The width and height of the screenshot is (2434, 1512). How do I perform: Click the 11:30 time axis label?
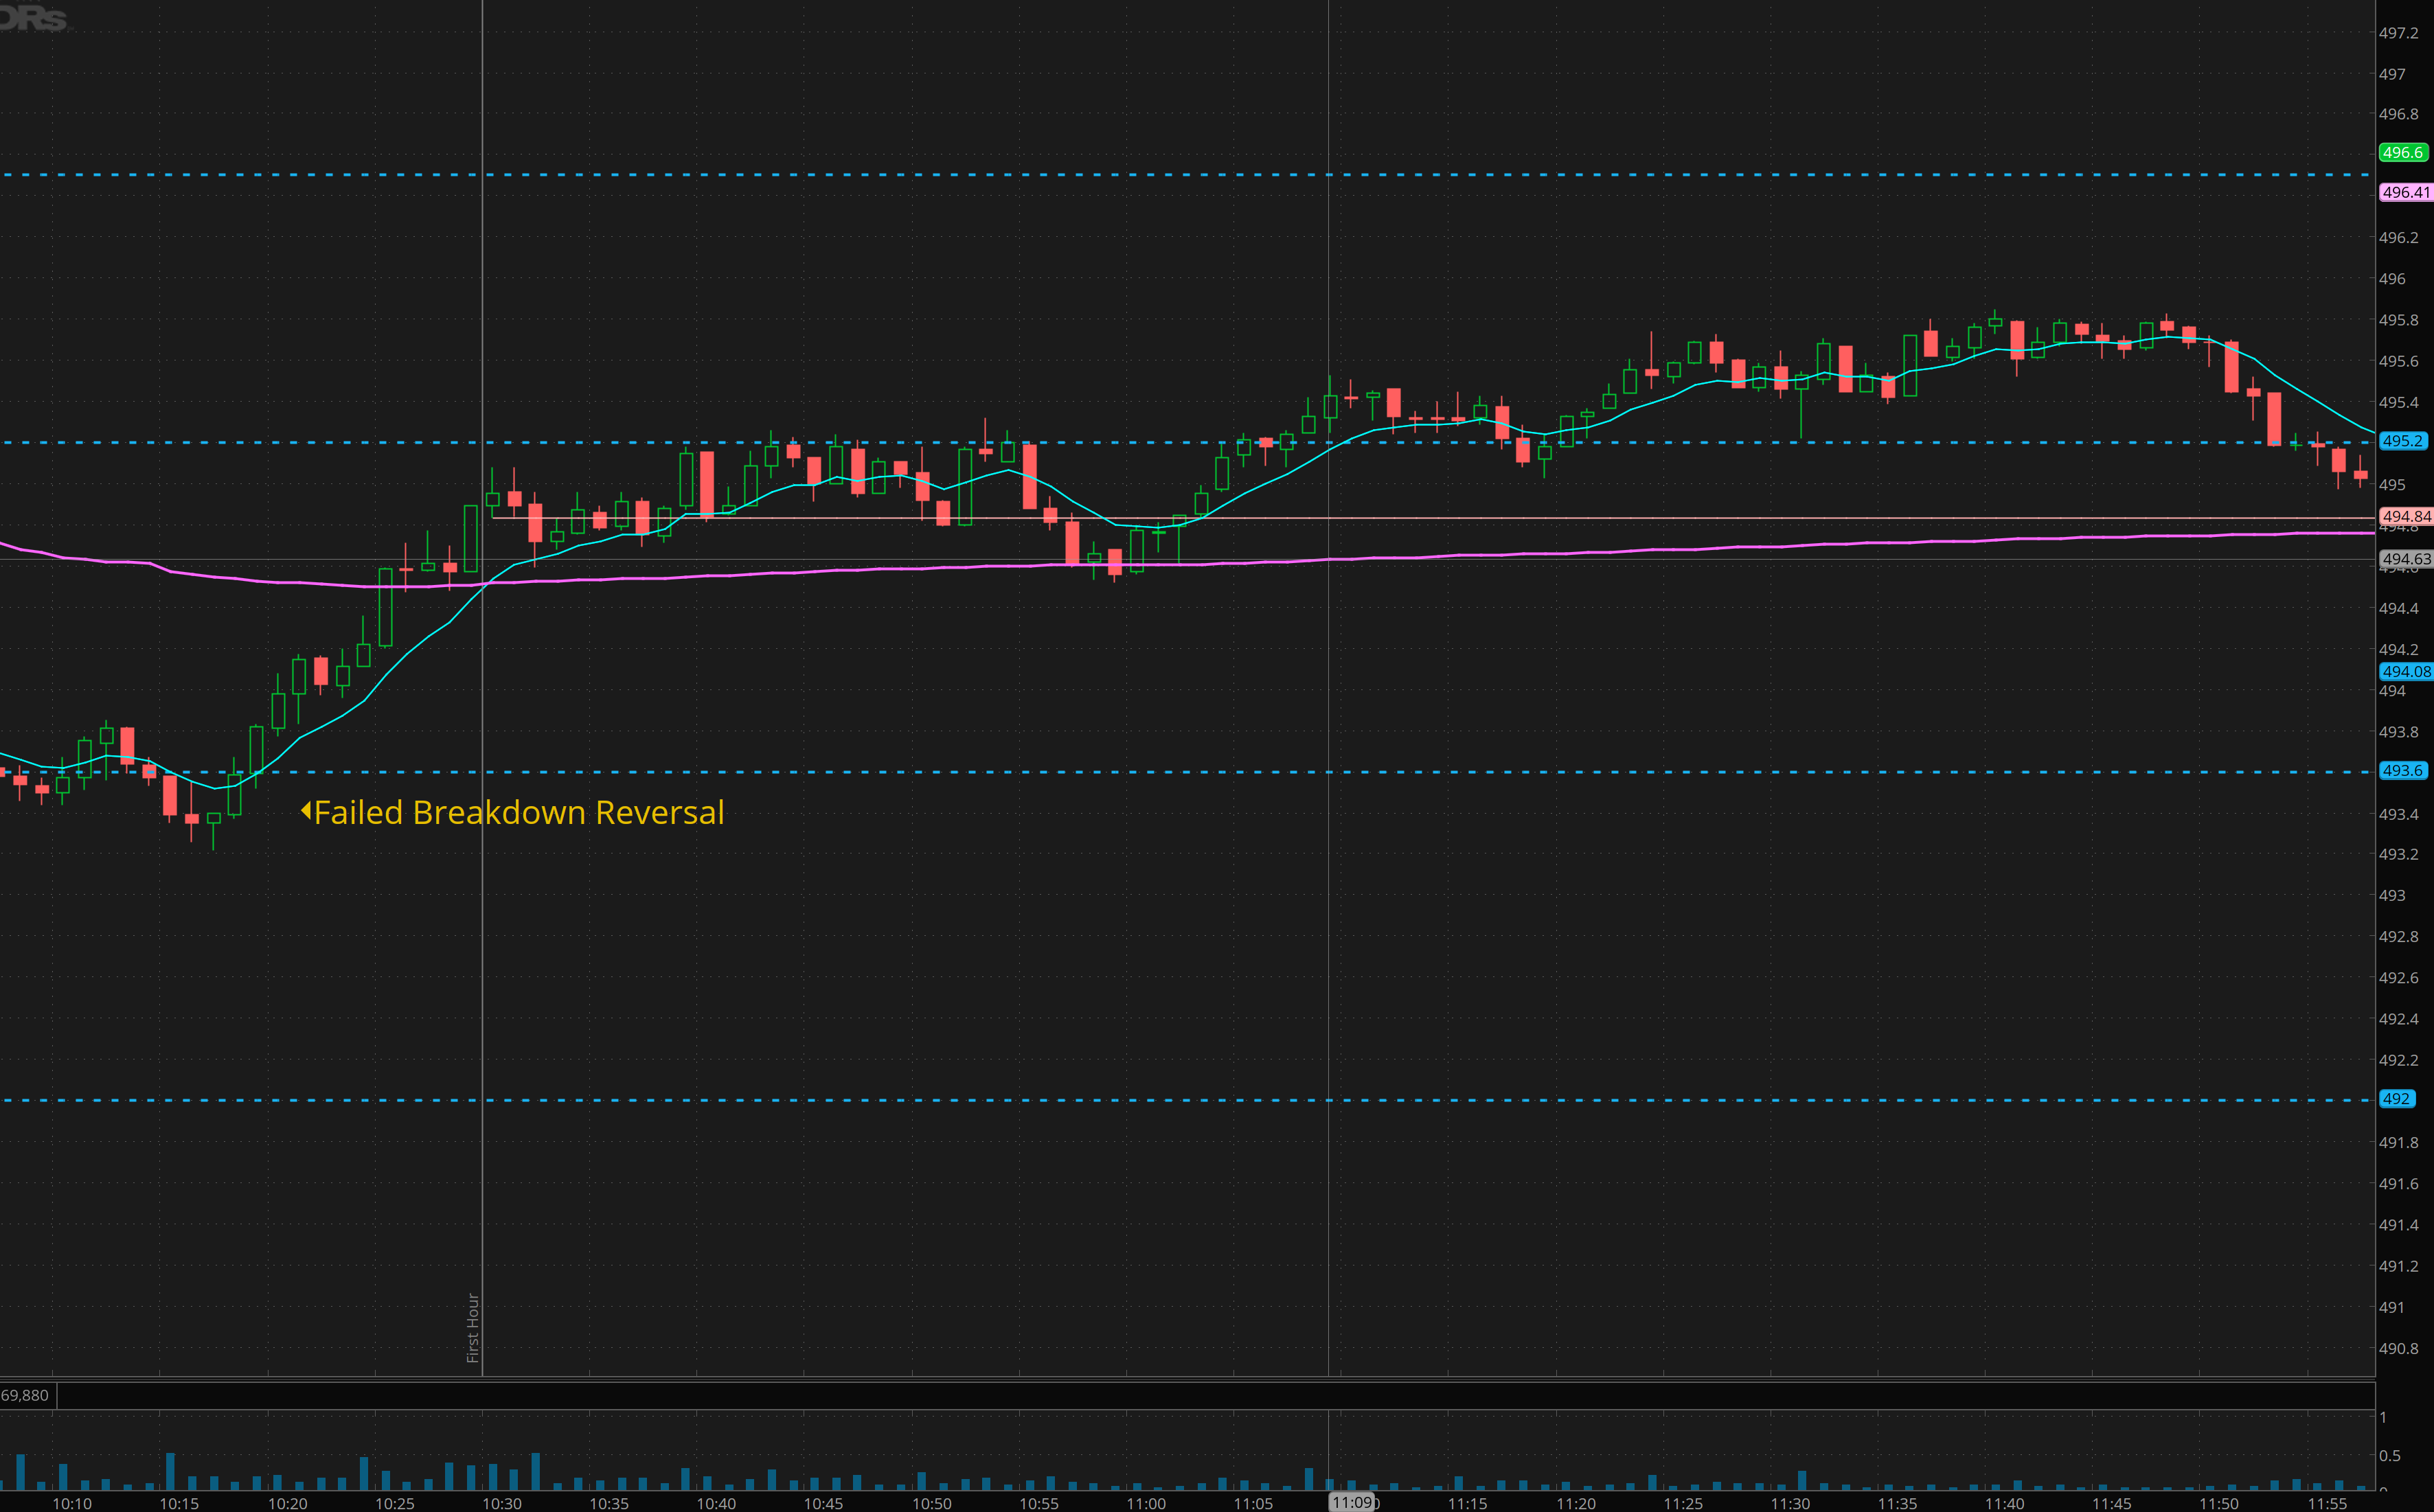tap(1790, 1504)
